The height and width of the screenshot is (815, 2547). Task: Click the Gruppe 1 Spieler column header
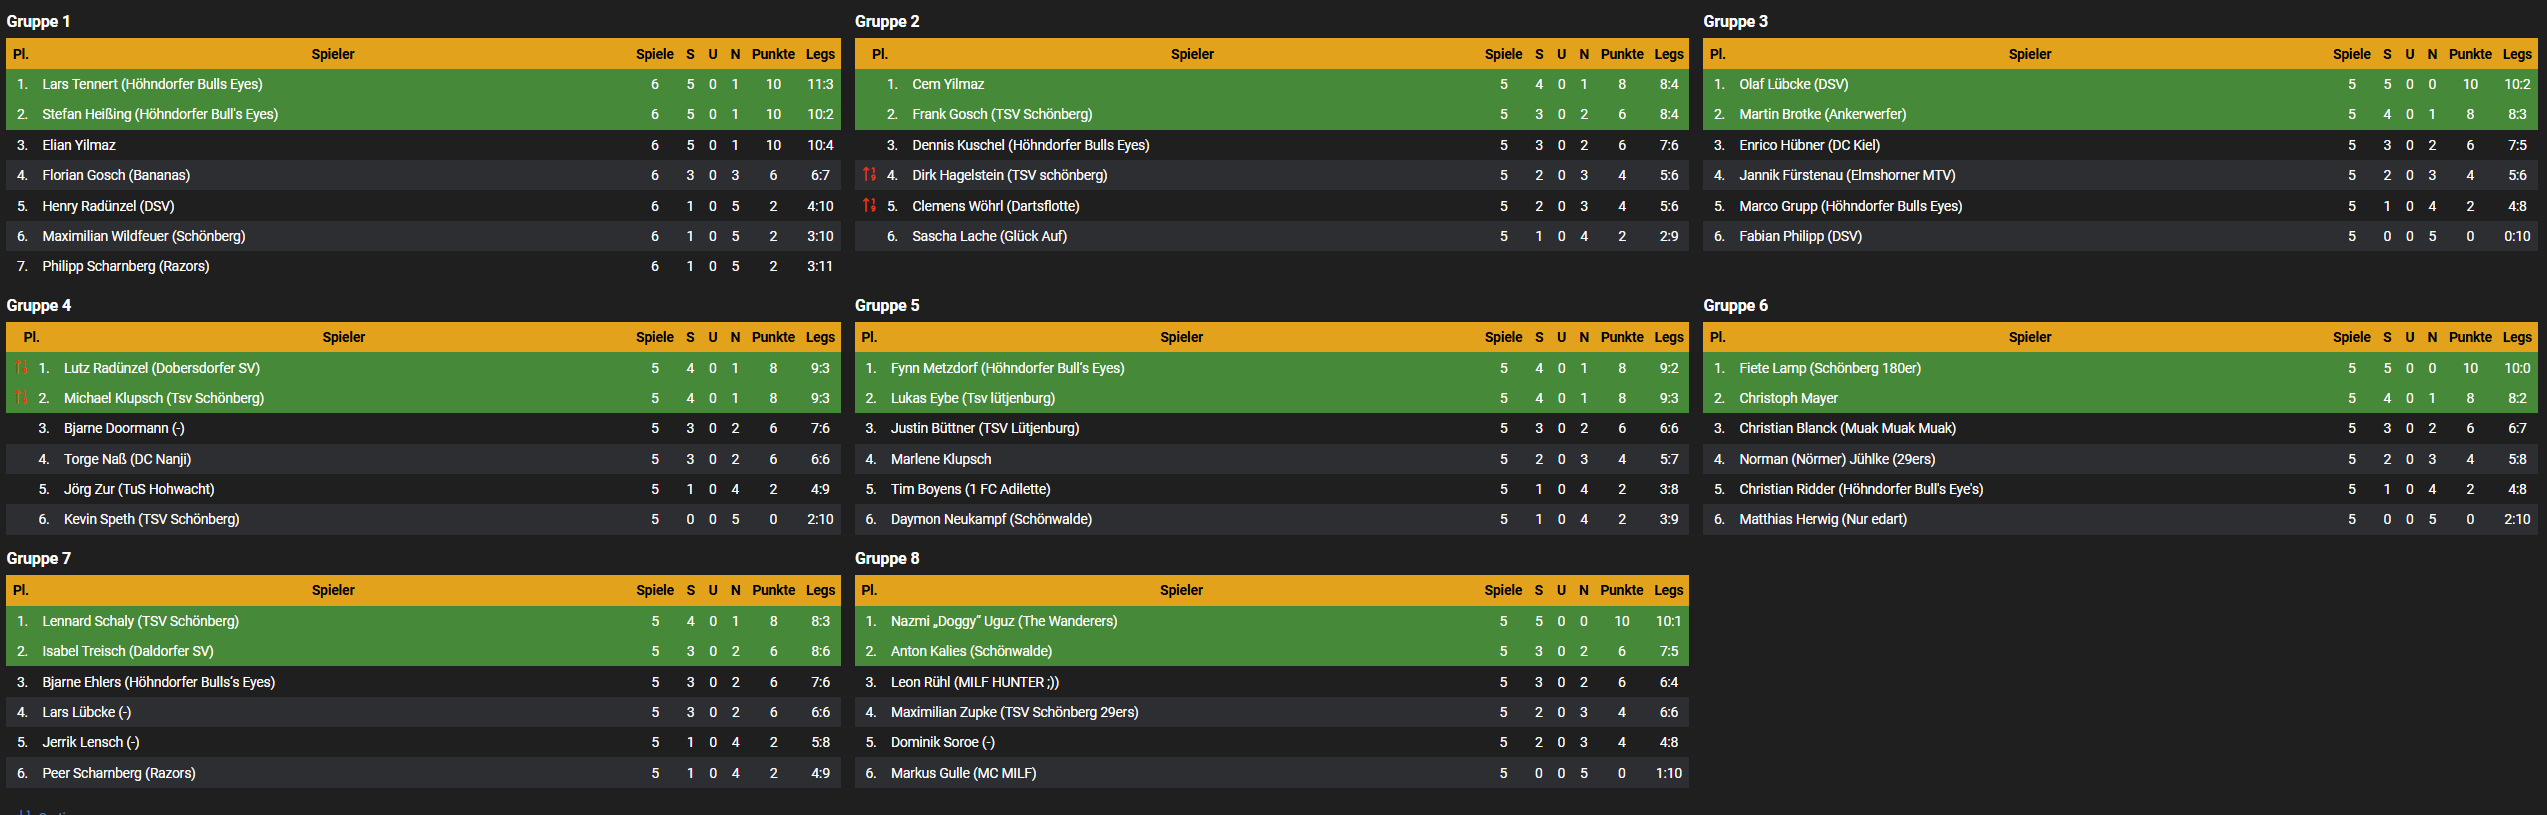point(333,54)
